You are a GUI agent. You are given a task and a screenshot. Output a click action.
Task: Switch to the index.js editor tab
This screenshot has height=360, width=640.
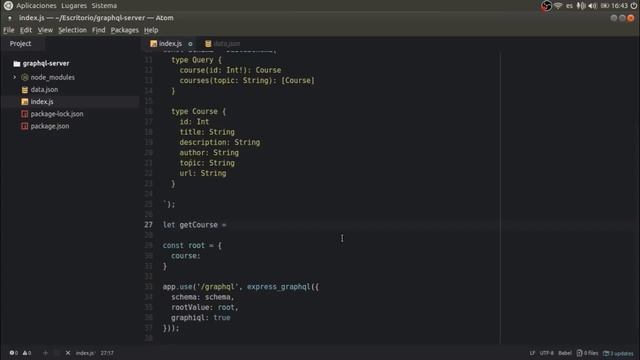[170, 44]
